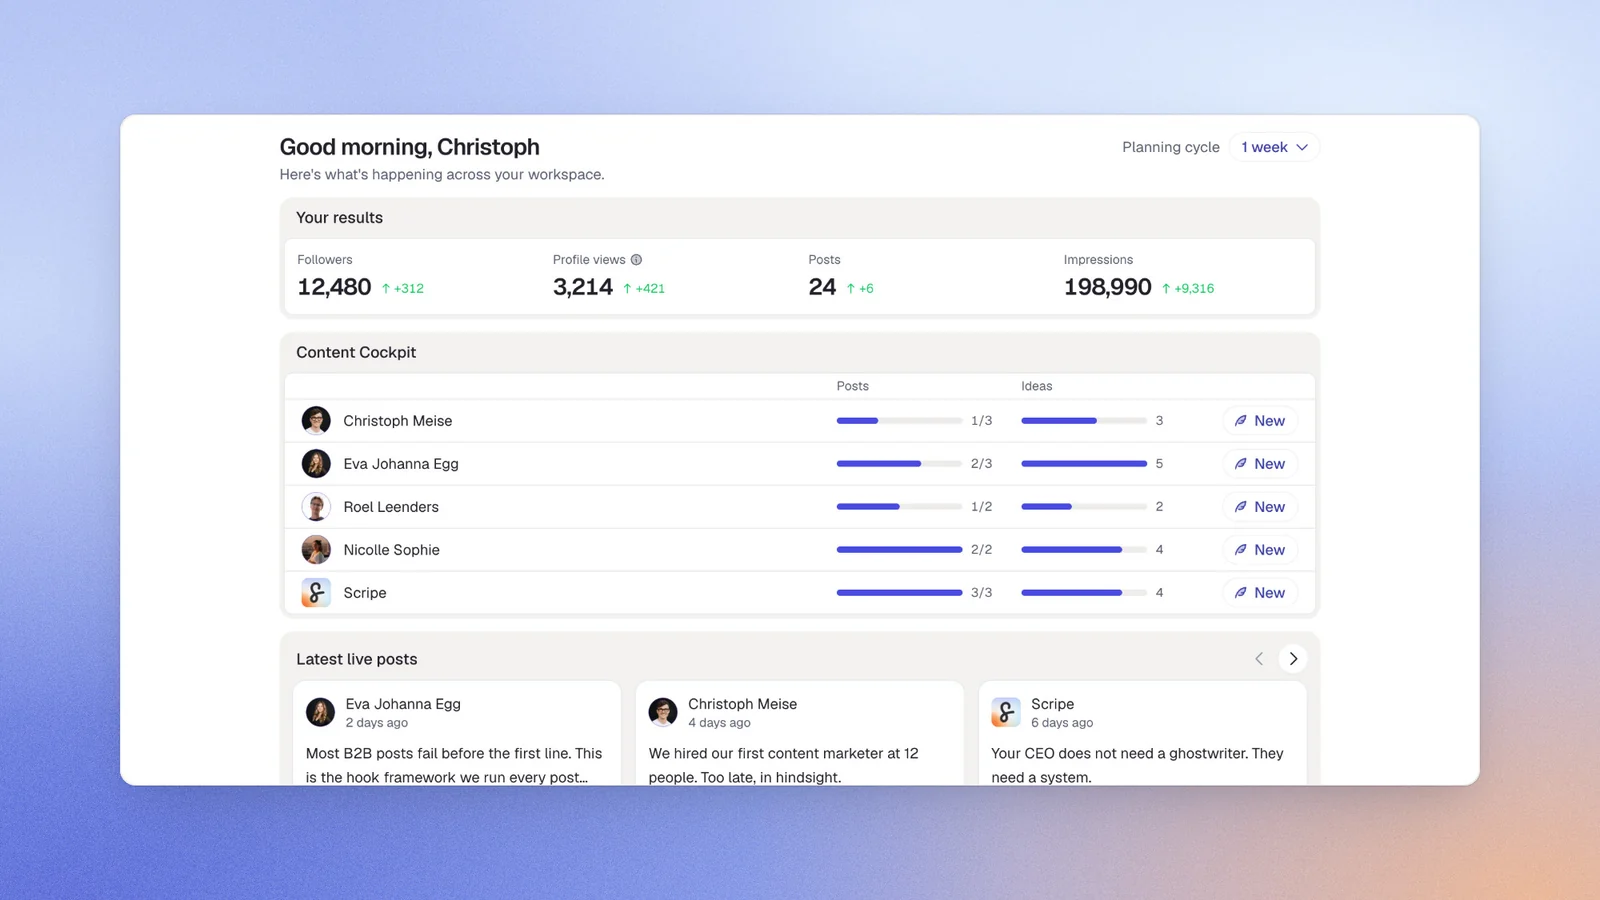
Task: Click the Followers count 12,480
Action: (x=334, y=288)
